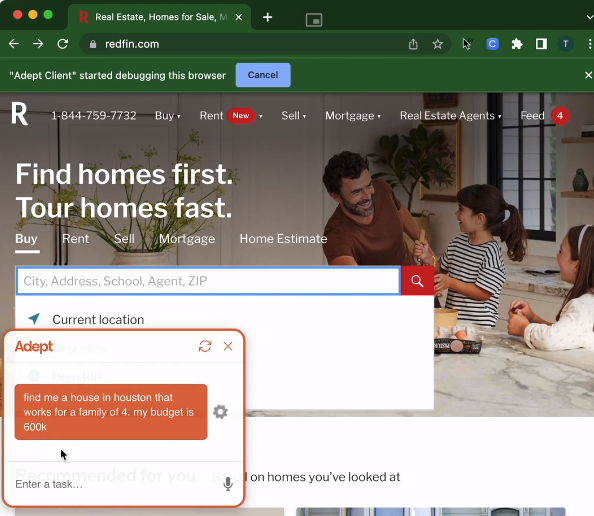Close the Adept panel
594x516 pixels.
click(228, 346)
